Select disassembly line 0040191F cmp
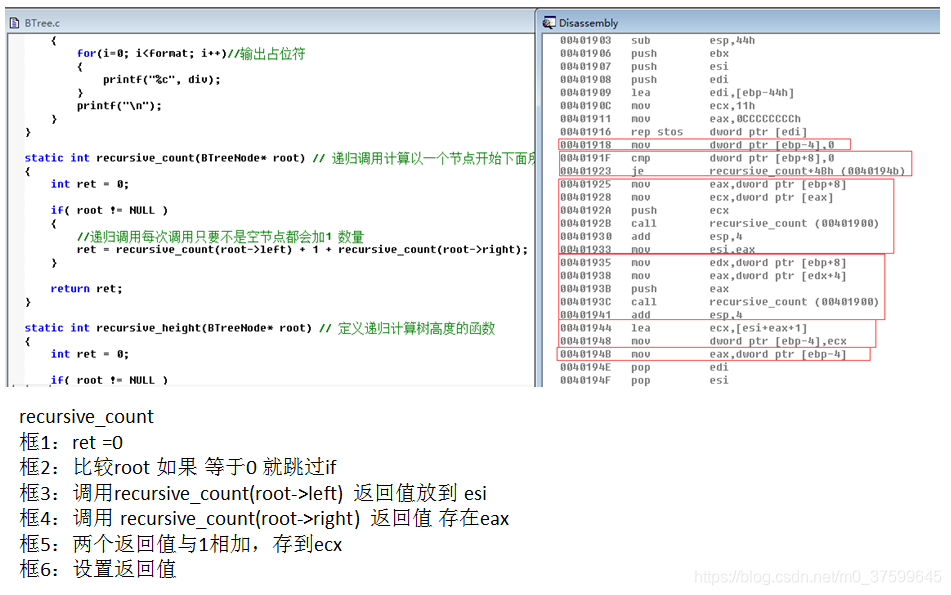The height and width of the screenshot is (595, 951). (697, 158)
